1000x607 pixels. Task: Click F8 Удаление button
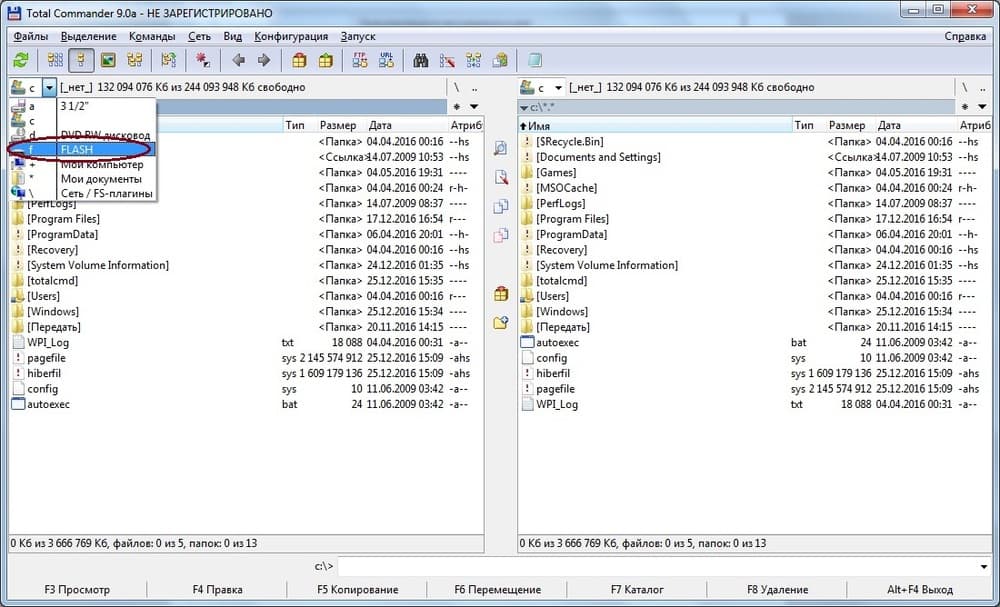tap(777, 590)
